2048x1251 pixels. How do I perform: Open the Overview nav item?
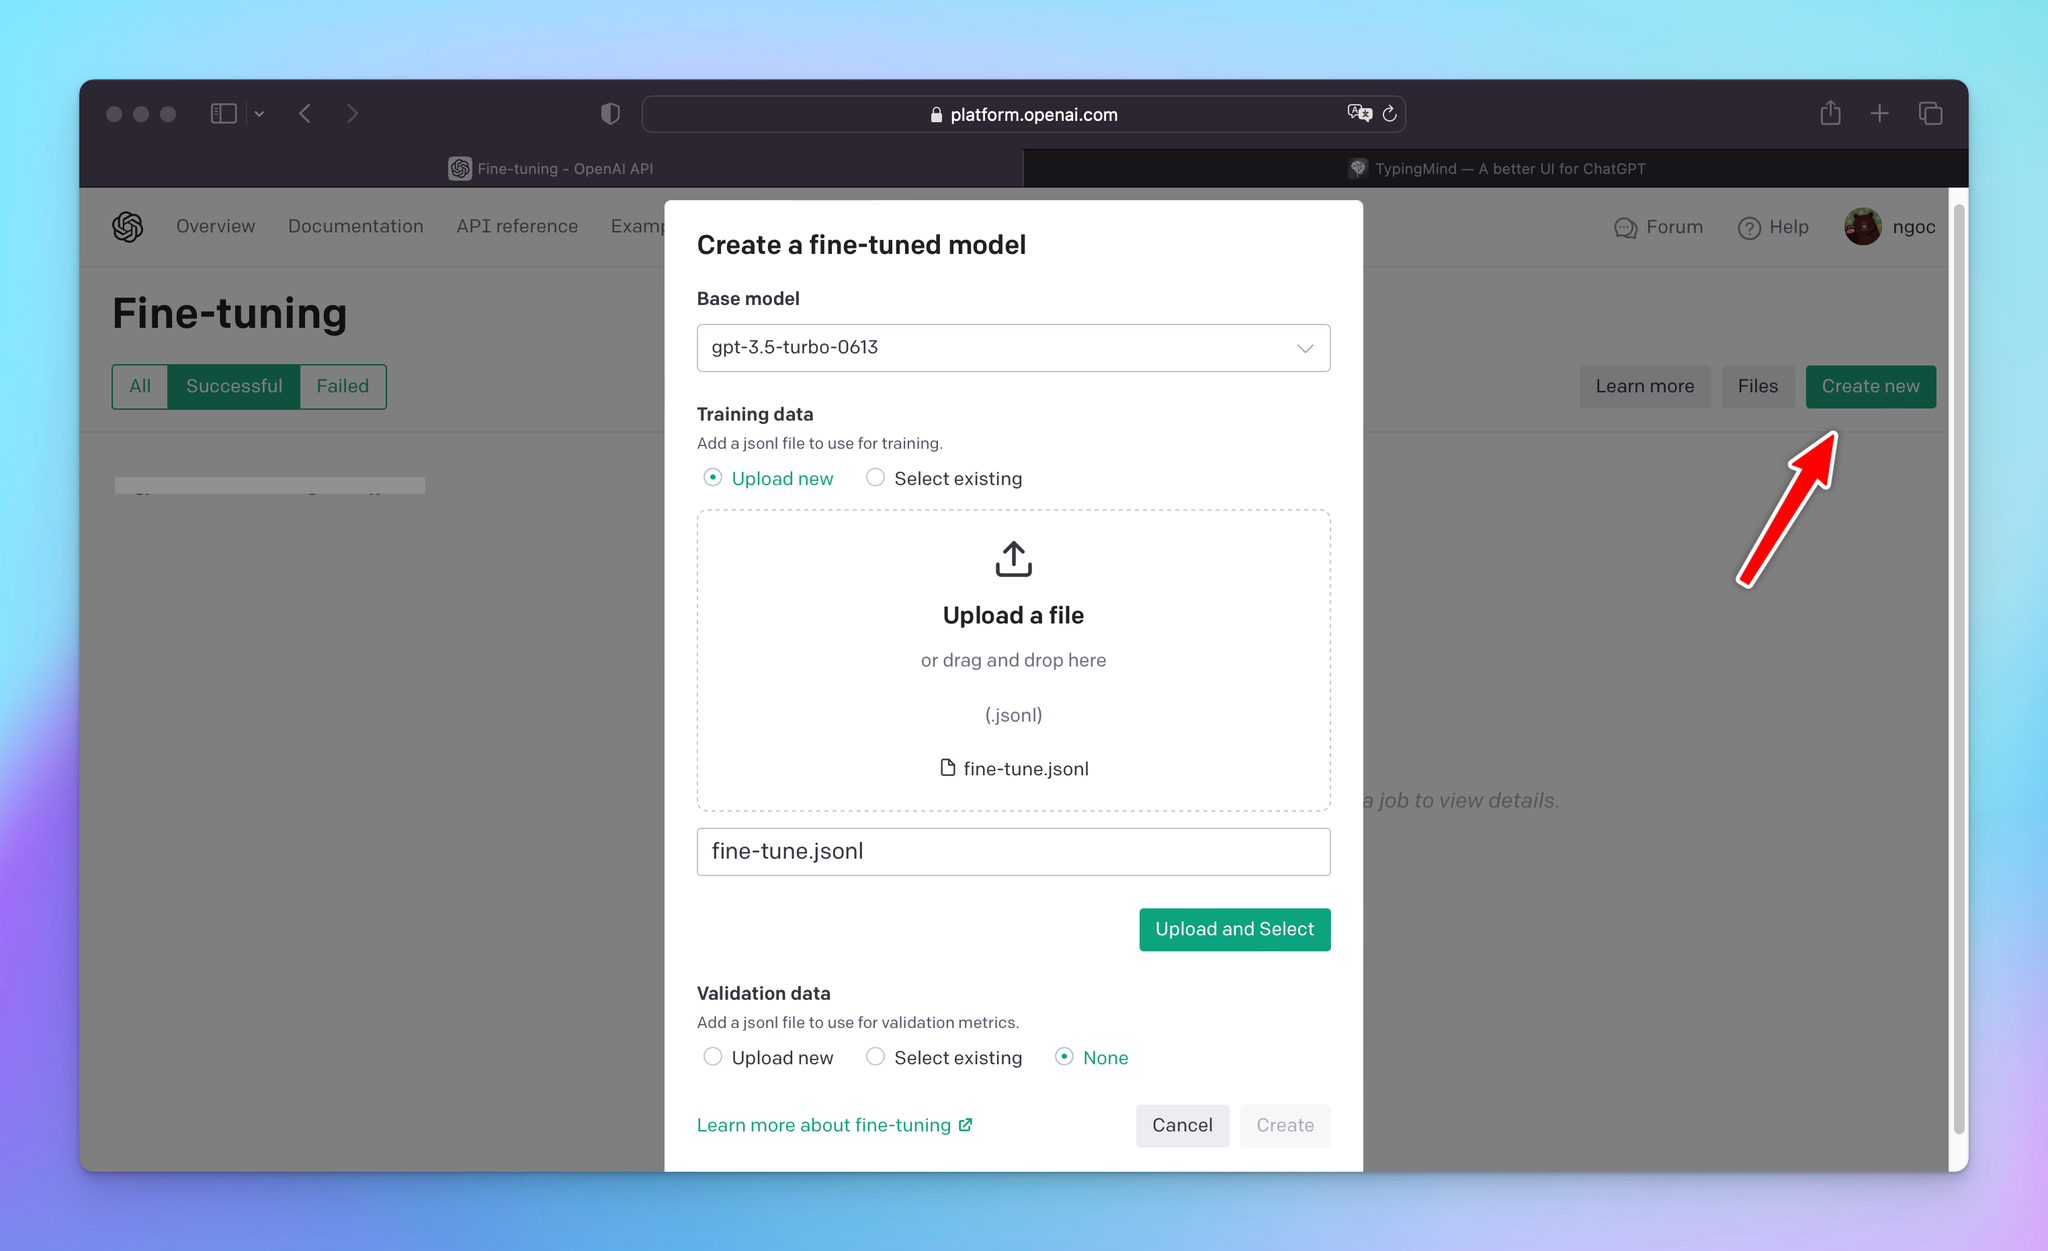tap(215, 227)
